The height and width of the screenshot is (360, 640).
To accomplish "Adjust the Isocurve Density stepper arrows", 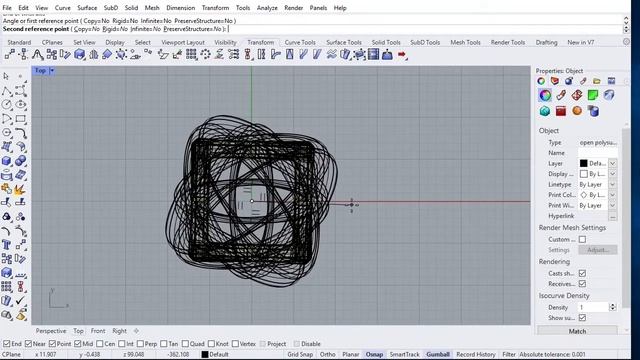I will tap(612, 307).
